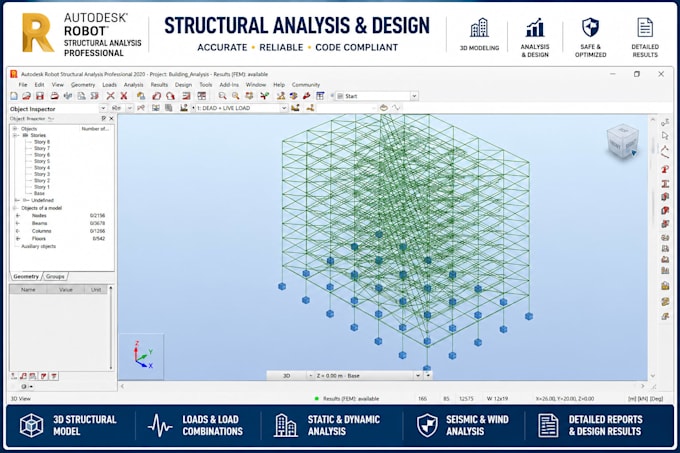Image resolution: width=680 pixels, height=453 pixels.
Task: Open the Results menu
Action: [159, 85]
